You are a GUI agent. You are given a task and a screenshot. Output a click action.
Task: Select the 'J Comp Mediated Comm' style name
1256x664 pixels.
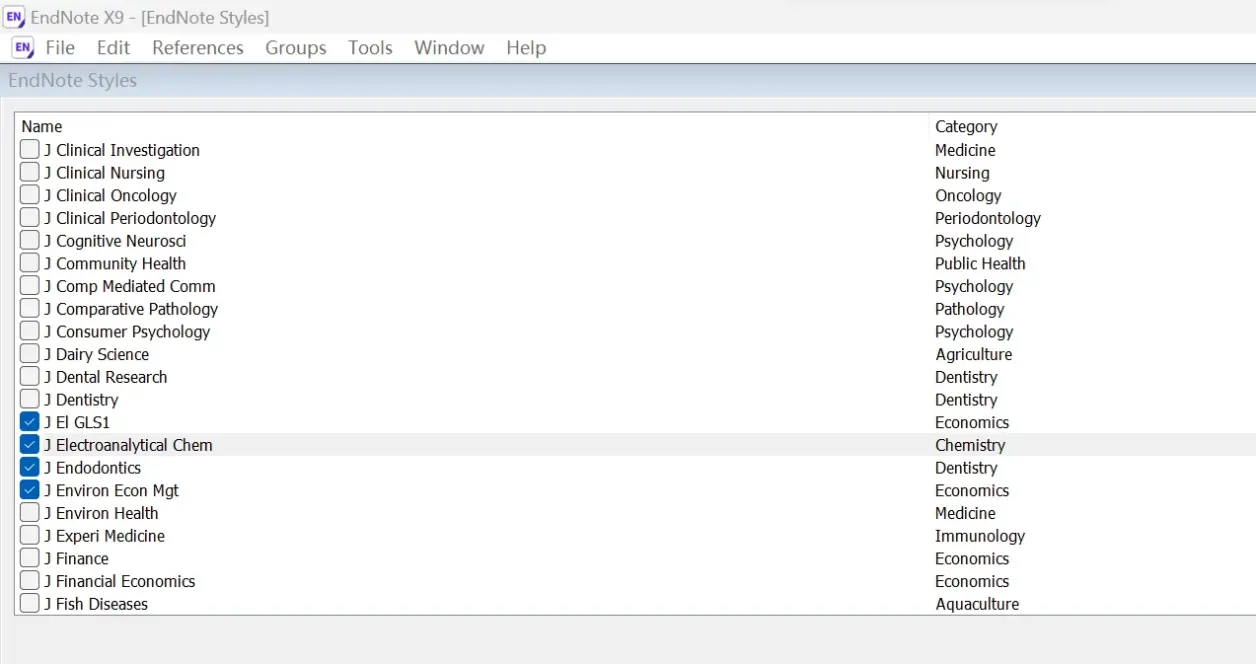[x=130, y=286]
